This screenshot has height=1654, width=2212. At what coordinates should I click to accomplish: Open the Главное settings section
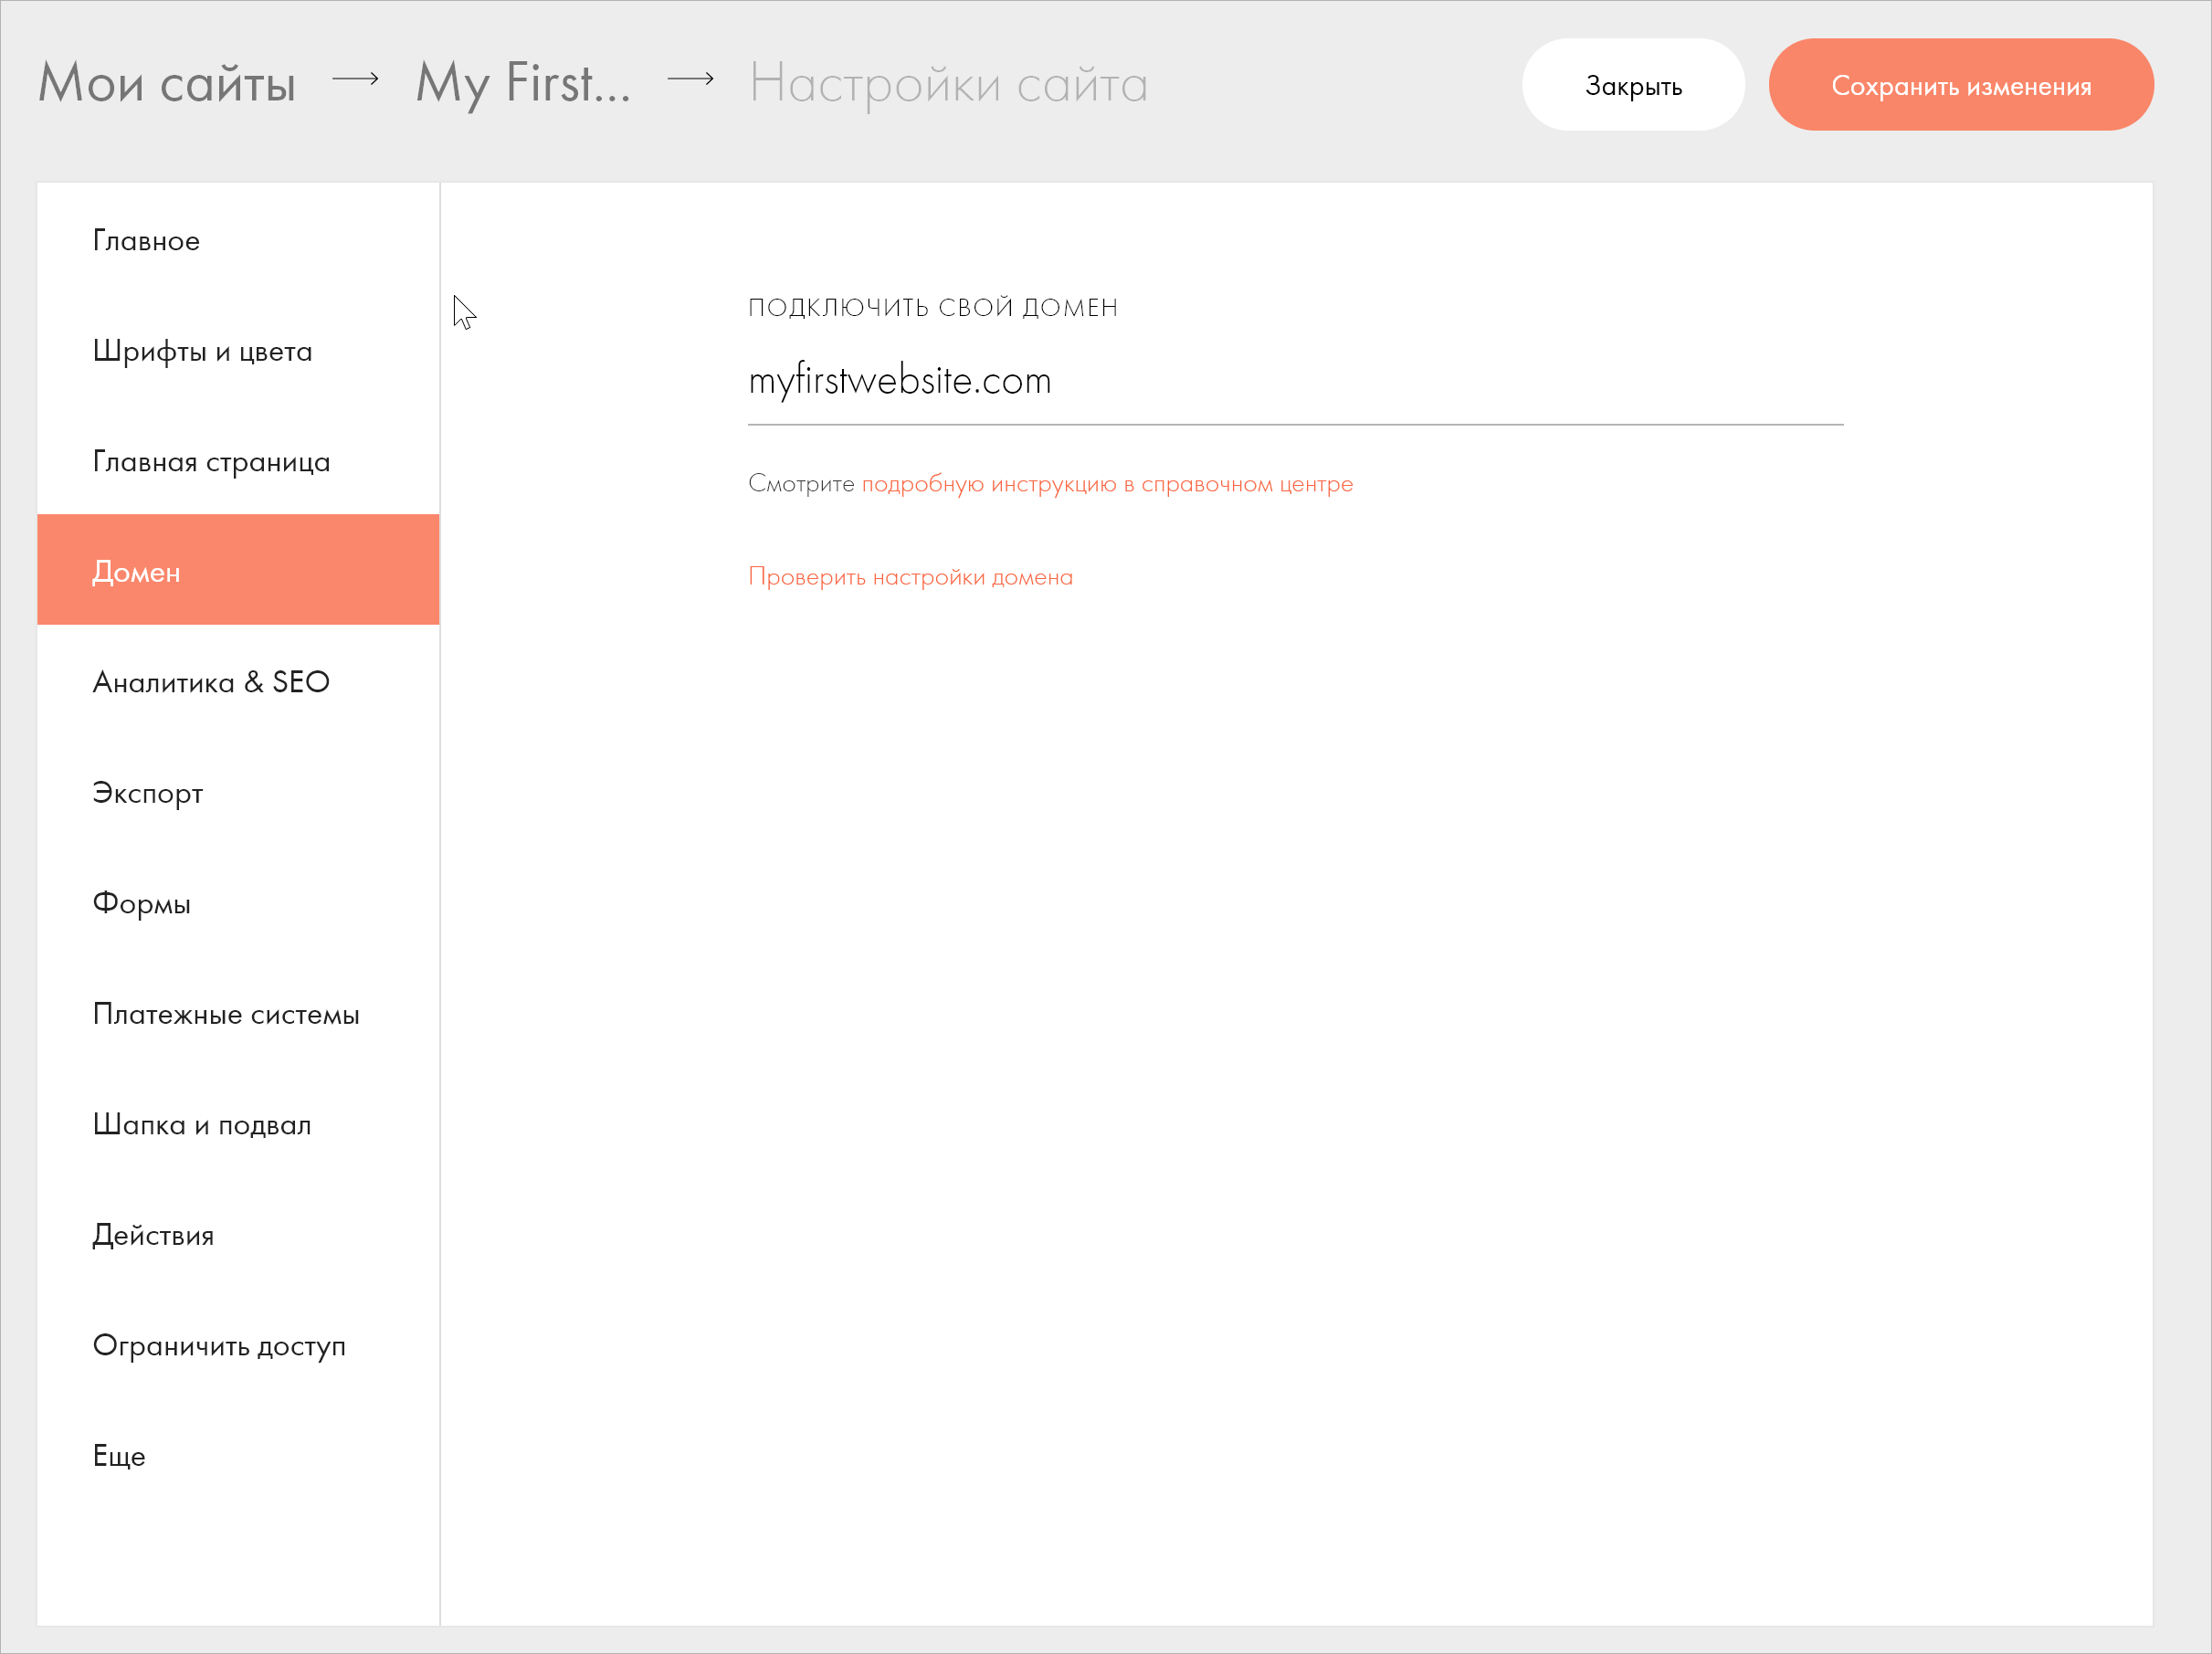coord(146,241)
